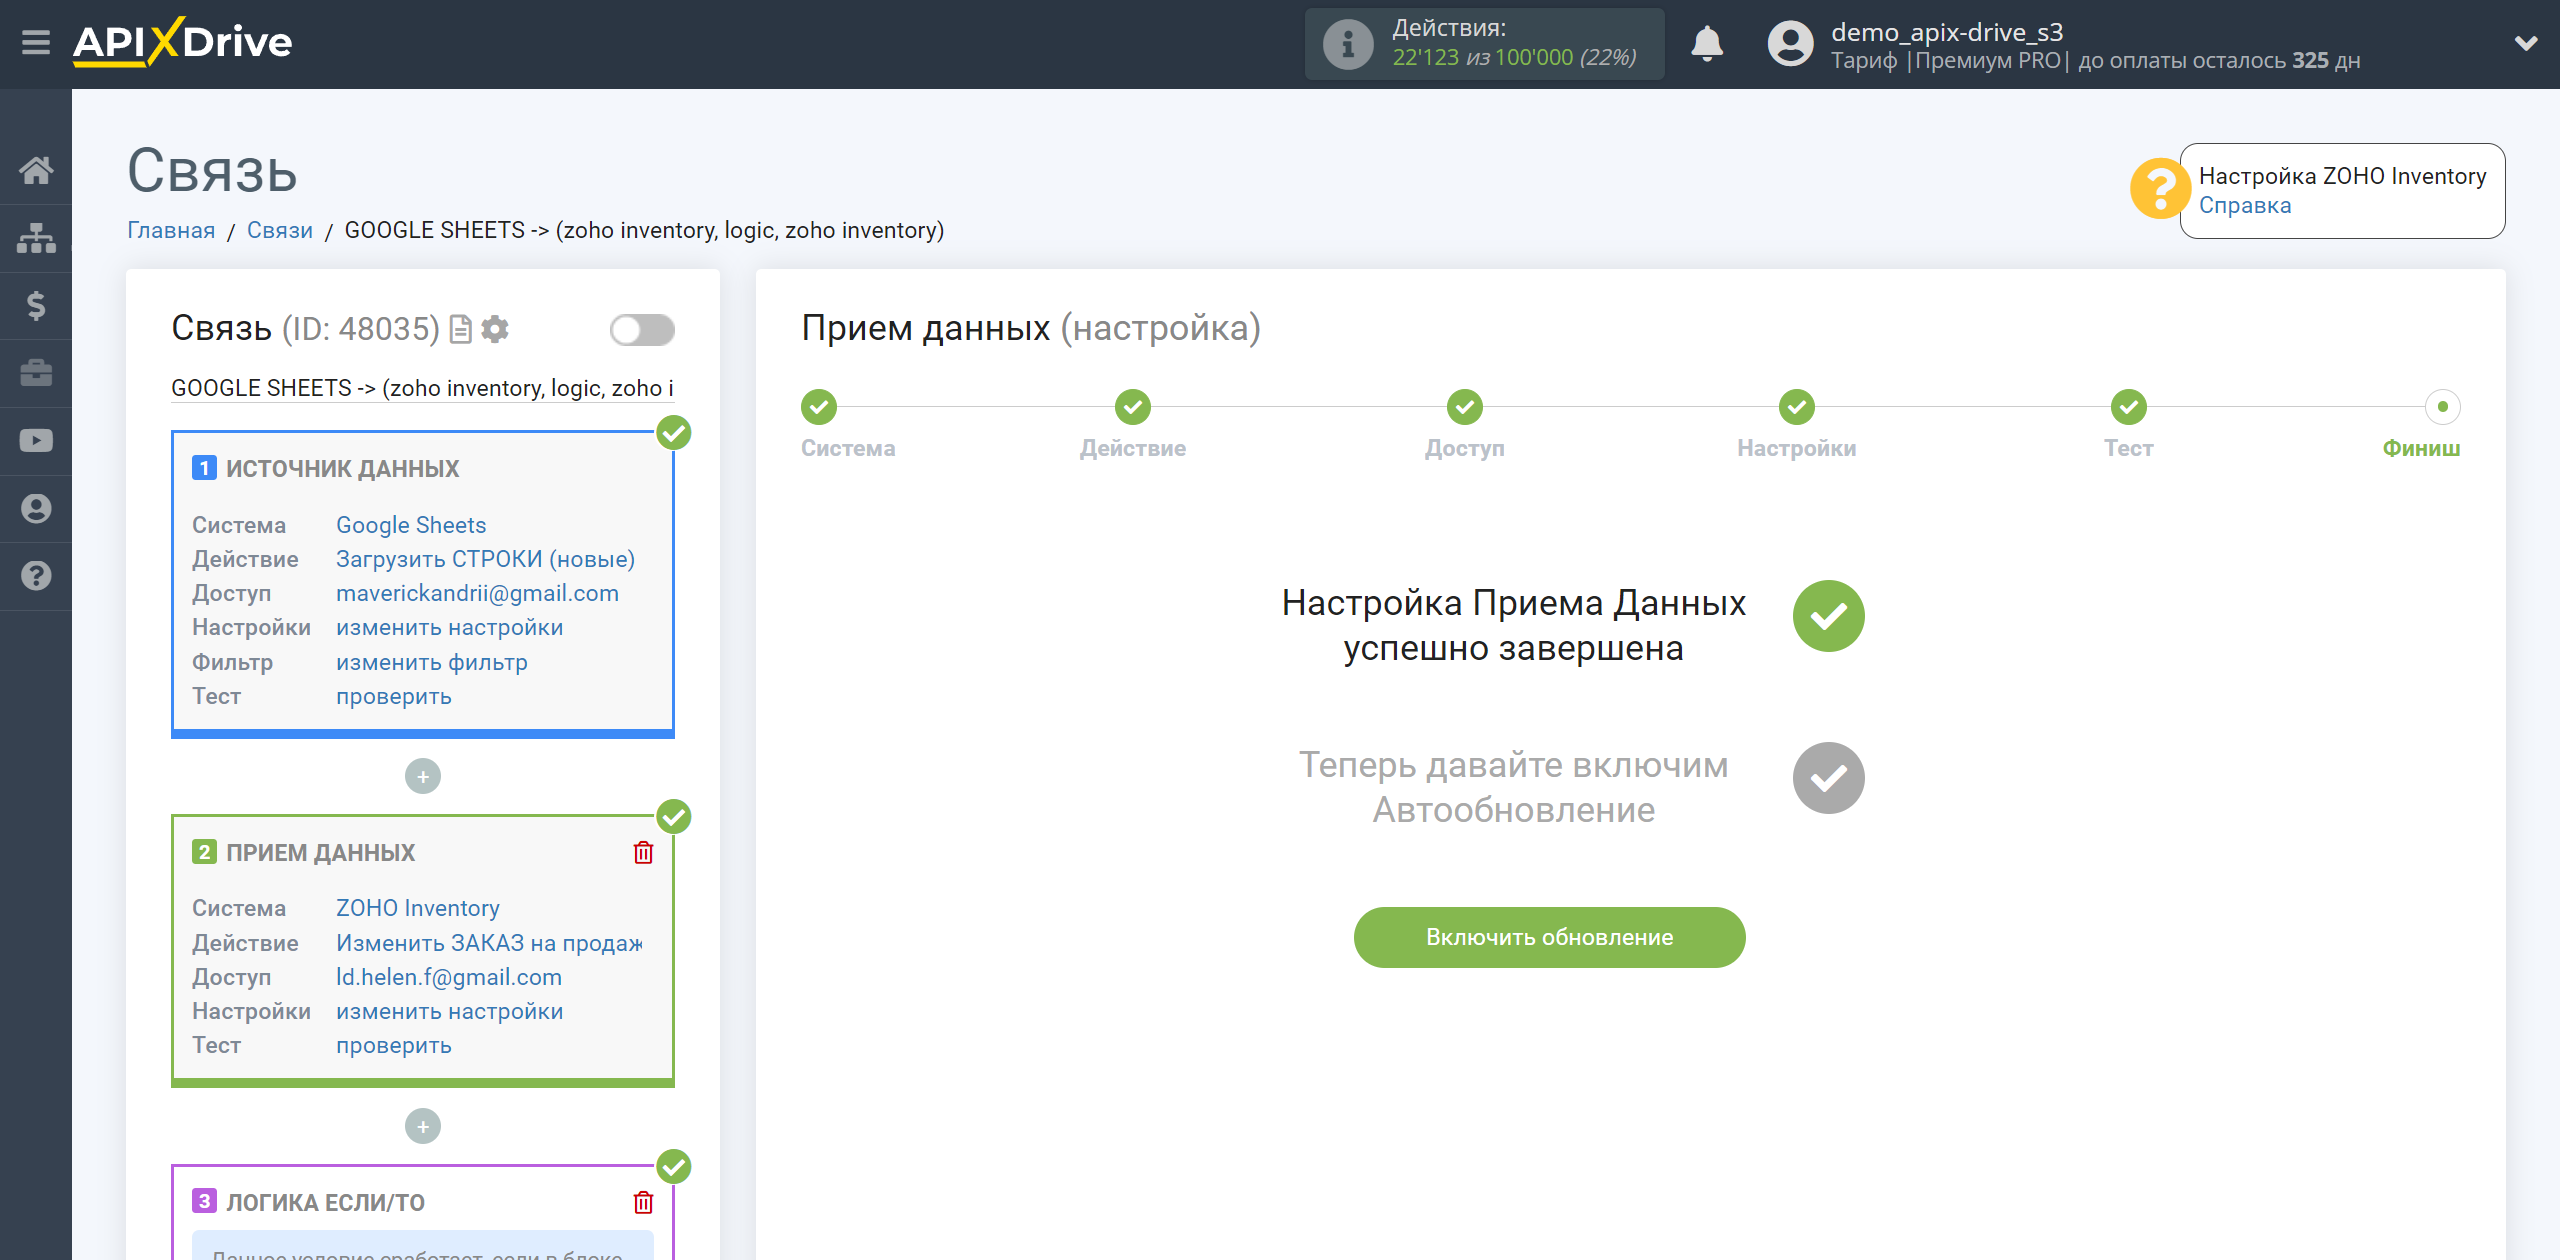Screen dimensions: 2560x1260
Task: Add block with plus below source block
Action: coord(423,776)
